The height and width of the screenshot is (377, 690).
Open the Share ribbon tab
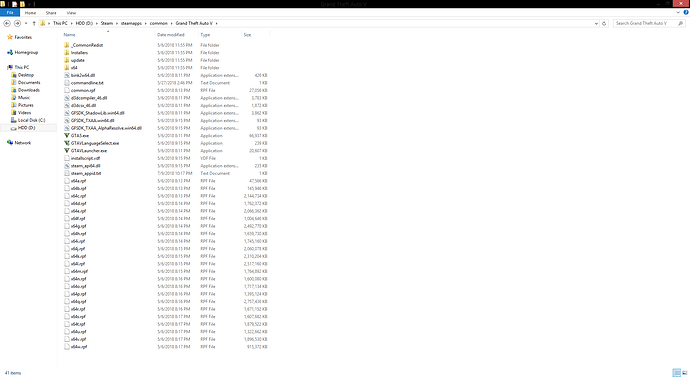click(x=51, y=13)
